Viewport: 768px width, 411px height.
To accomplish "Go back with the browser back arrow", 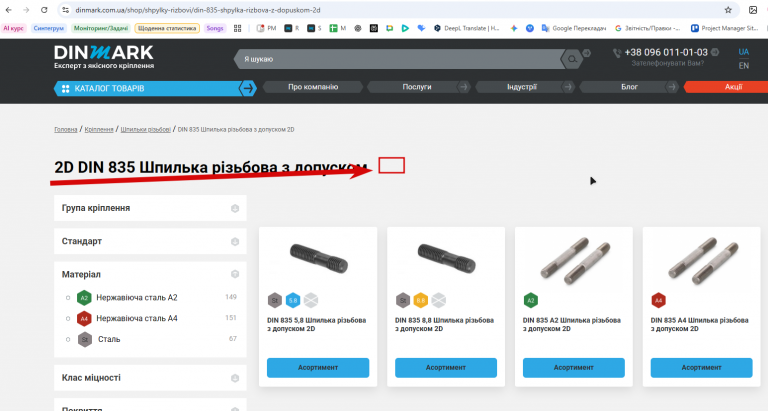I will coord(8,10).
